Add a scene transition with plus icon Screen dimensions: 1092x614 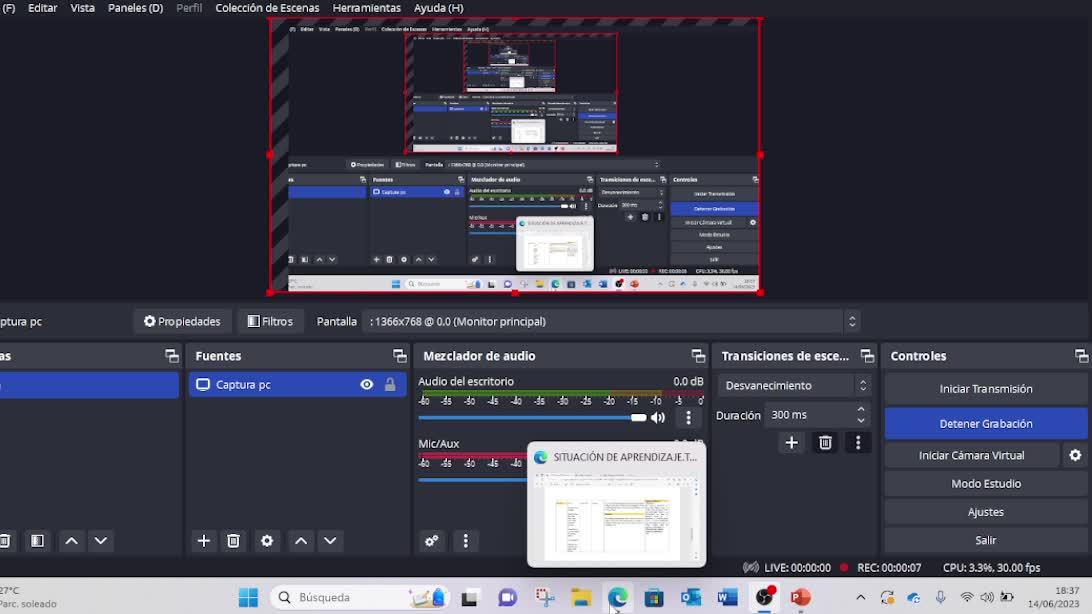[791, 442]
